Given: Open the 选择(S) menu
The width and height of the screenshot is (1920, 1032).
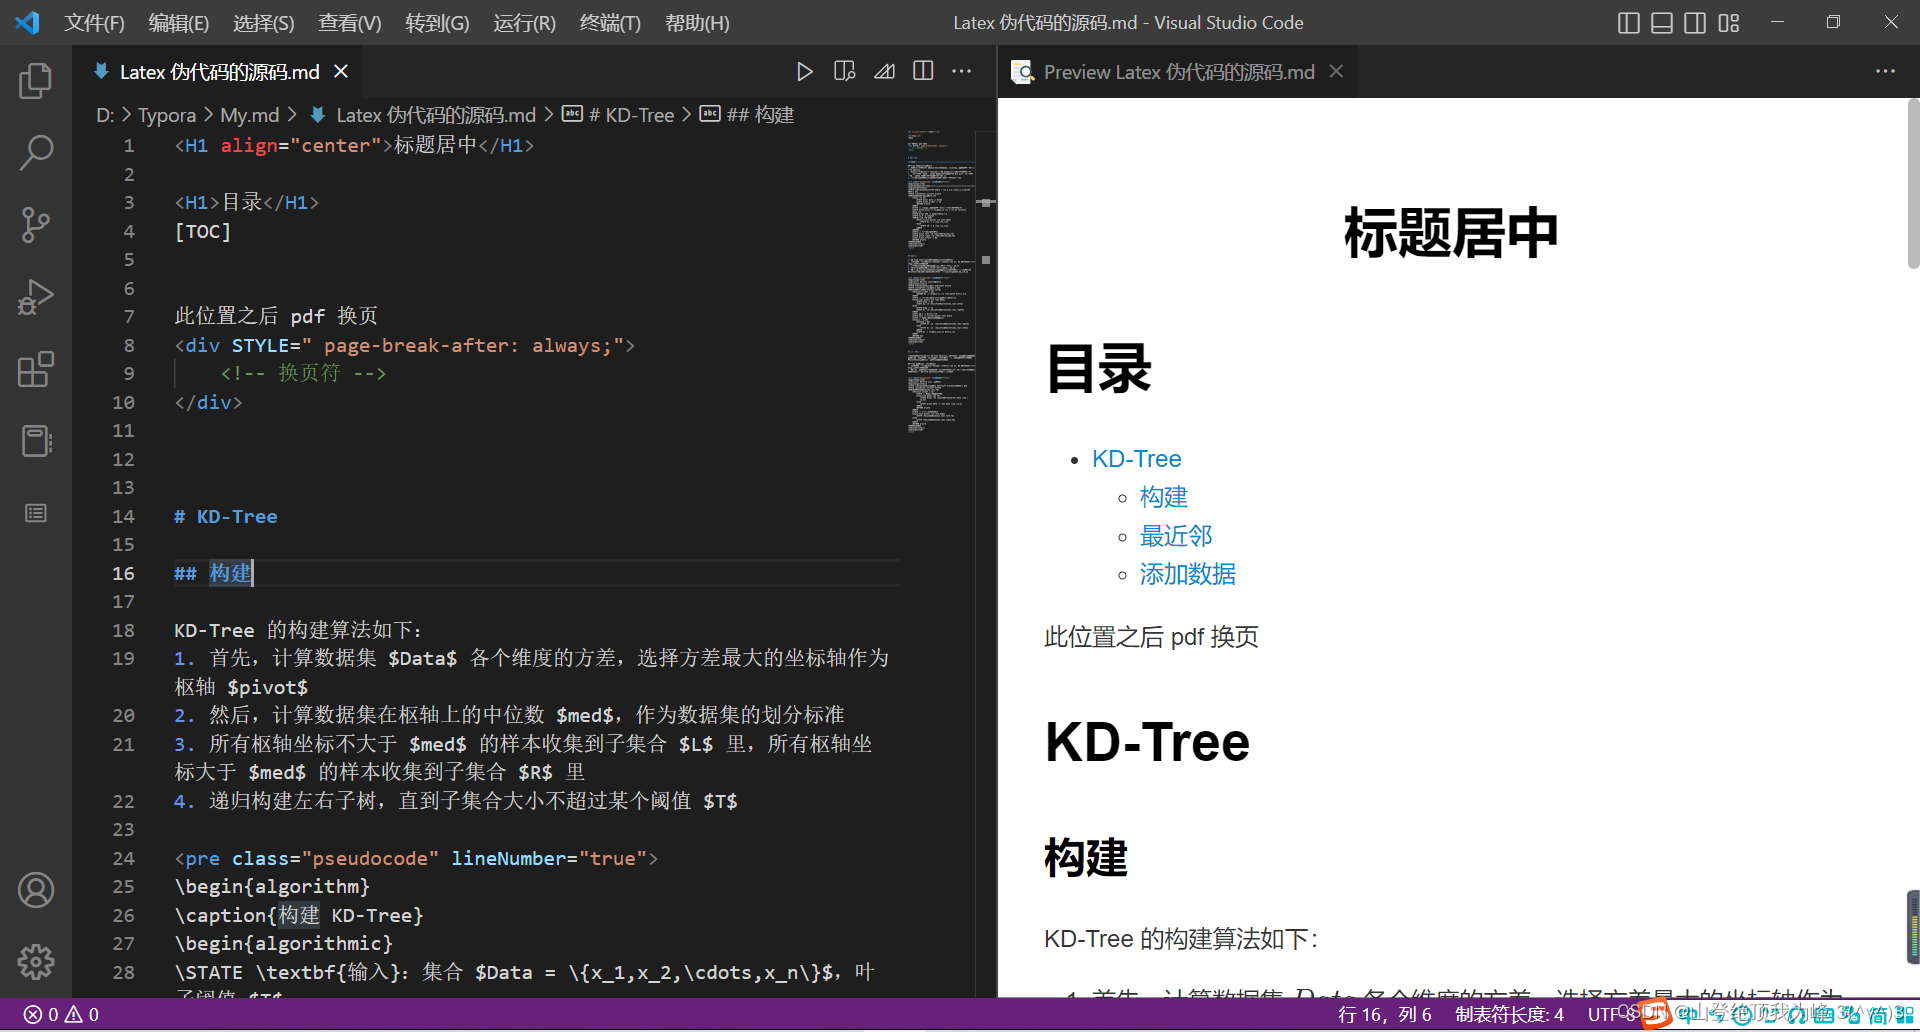Looking at the screenshot, I should [264, 23].
